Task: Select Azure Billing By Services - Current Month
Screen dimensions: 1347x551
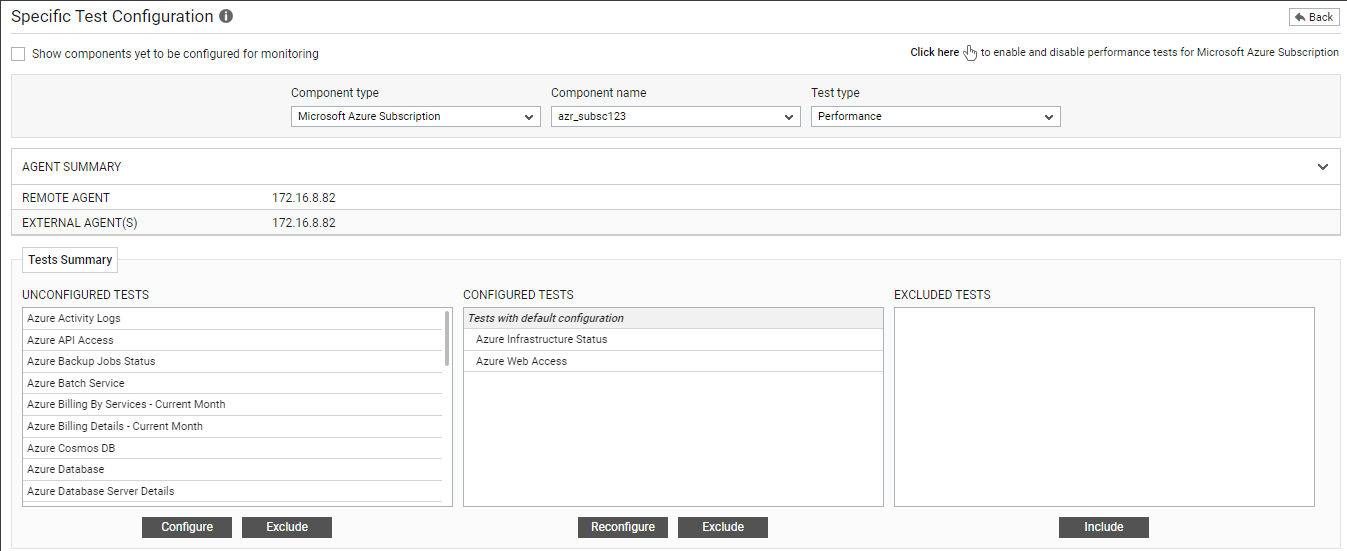Action: (232, 404)
